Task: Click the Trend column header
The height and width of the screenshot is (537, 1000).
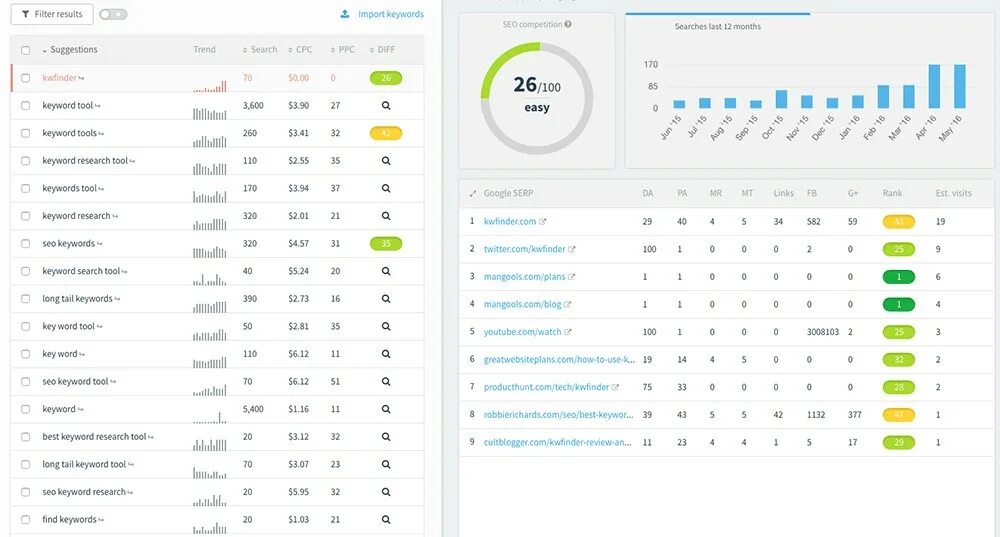Action: pyautogui.click(x=205, y=50)
